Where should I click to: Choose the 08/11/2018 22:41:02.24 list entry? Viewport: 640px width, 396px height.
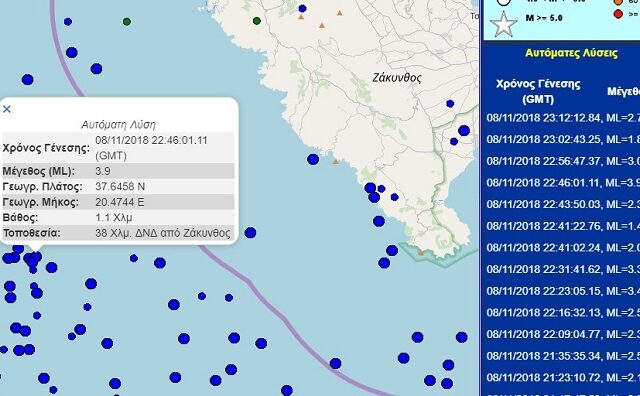(563, 248)
